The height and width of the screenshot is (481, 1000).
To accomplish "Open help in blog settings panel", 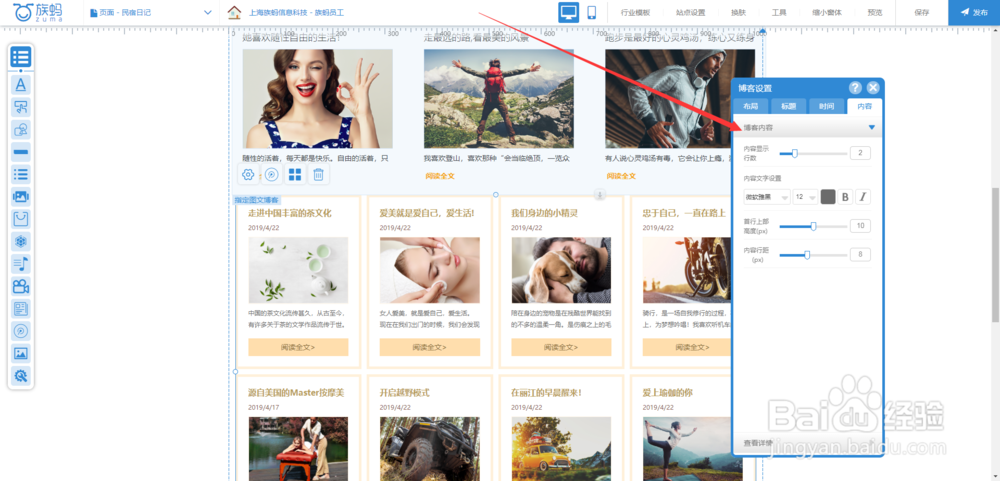I will pos(855,88).
